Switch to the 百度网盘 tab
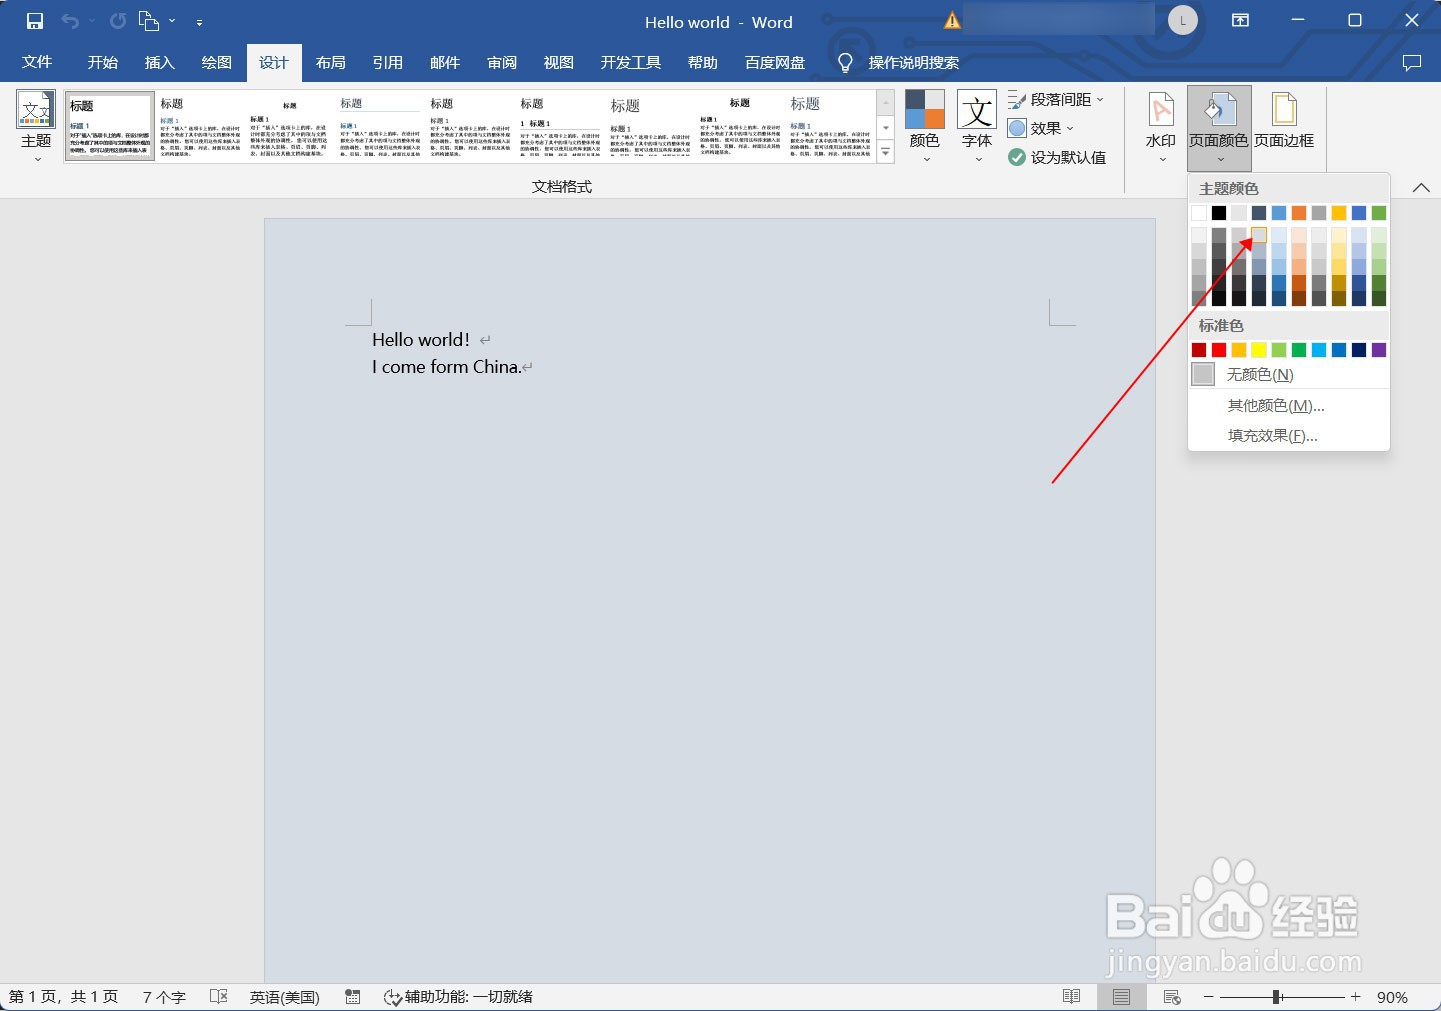Screen dimensions: 1441x1011 [774, 62]
